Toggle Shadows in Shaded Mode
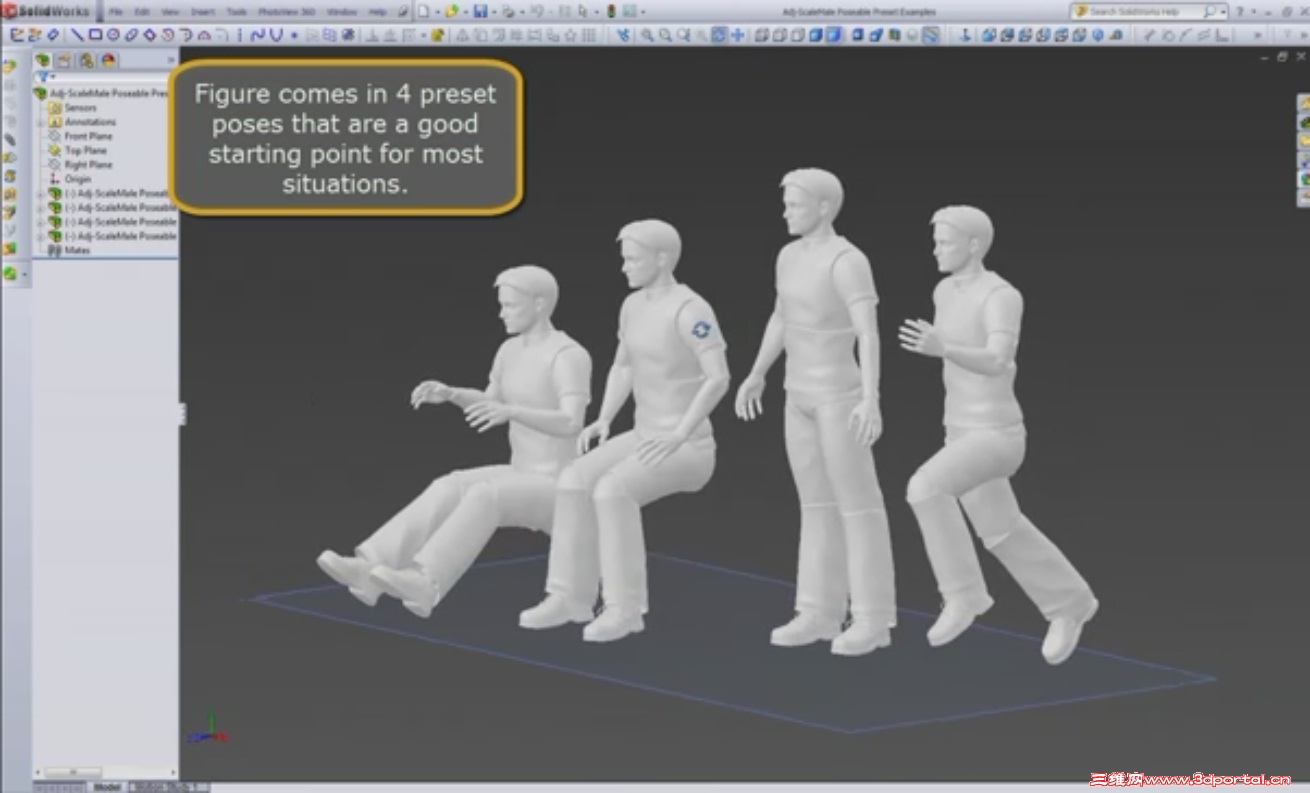This screenshot has height=793, width=1310. 858,35
